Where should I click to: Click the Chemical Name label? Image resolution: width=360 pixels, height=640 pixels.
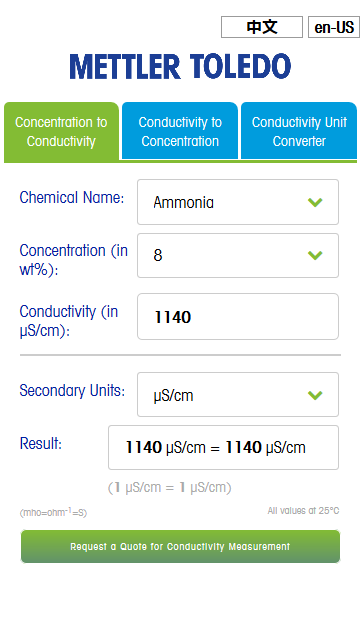pos(72,198)
